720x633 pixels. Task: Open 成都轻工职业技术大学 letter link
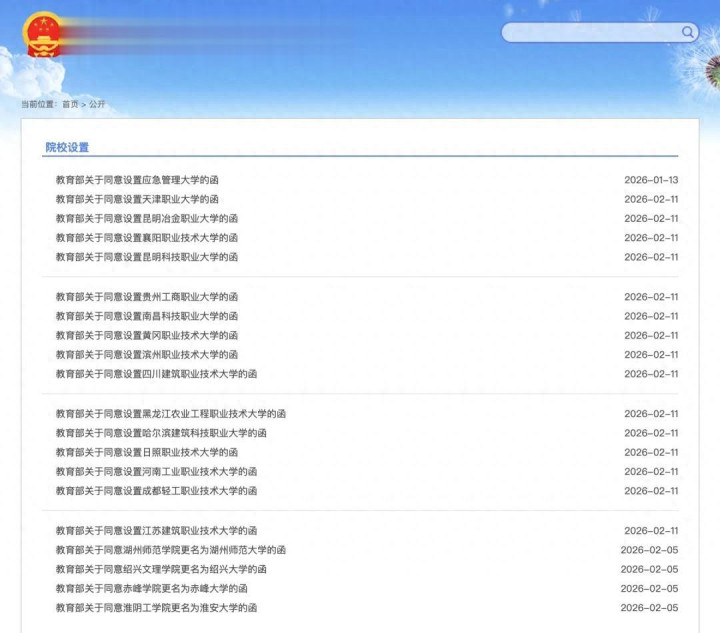click(x=157, y=491)
